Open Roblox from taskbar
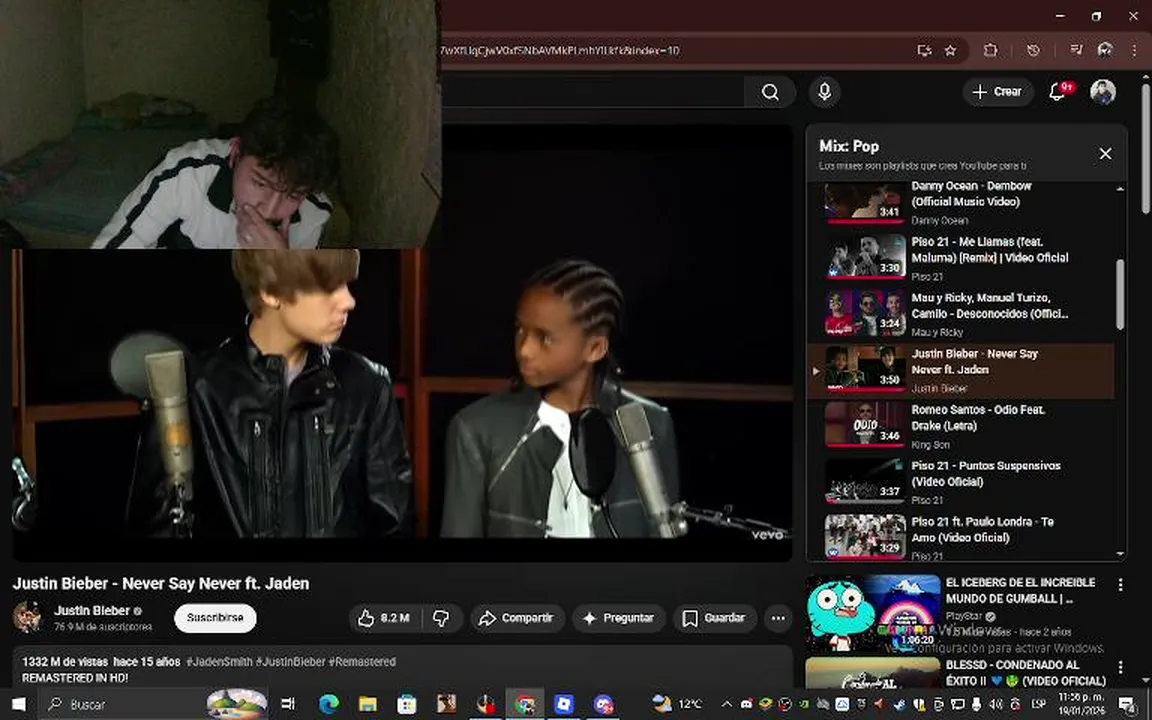The image size is (1152, 720). (x=564, y=704)
